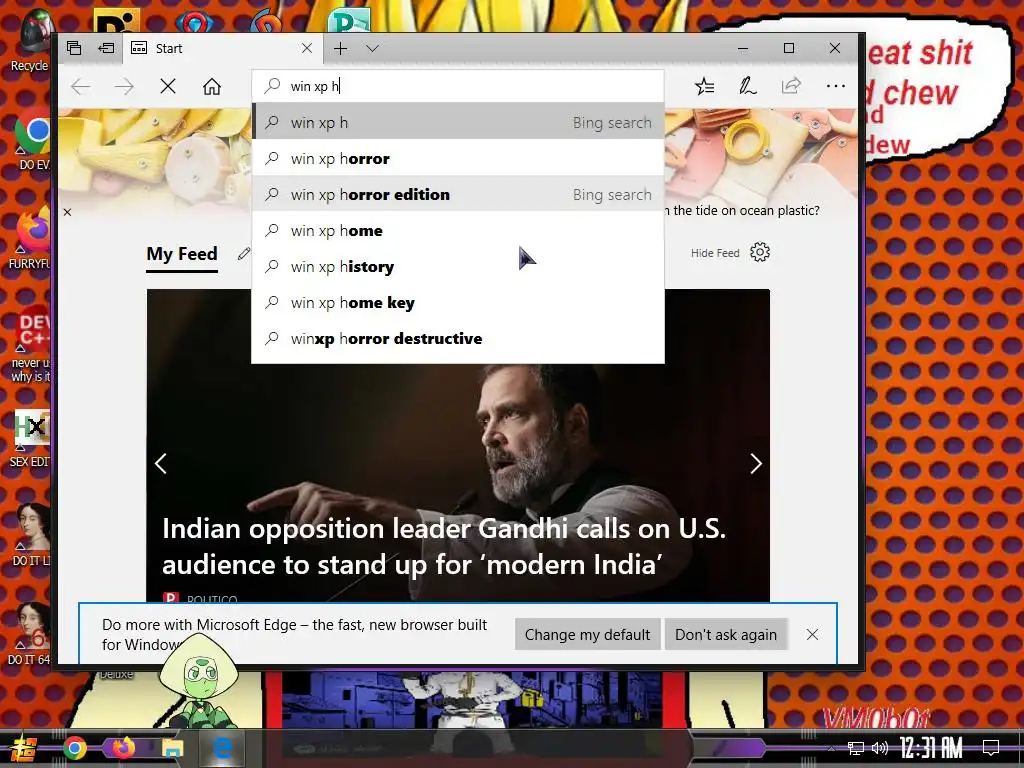This screenshot has width=1024, height=768.
Task: Click Change my default button
Action: pos(587,635)
